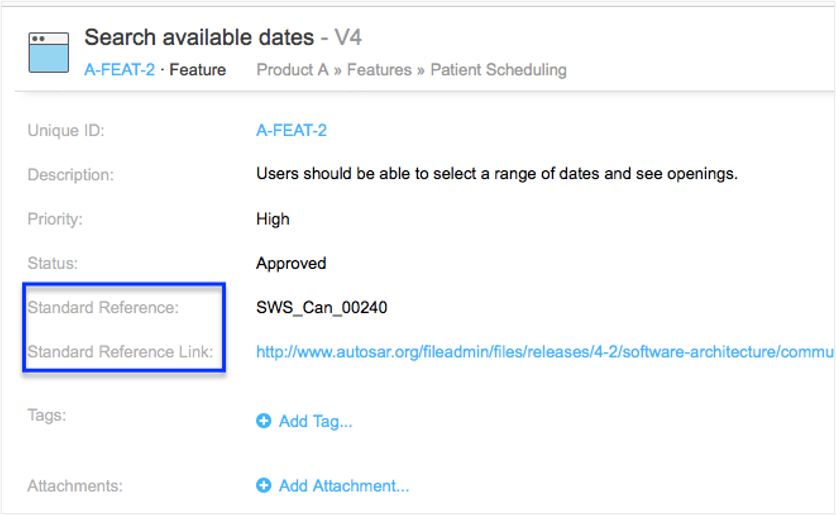Open Patient Scheduling in the breadcrumb
Image resolution: width=836 pixels, height=515 pixels.
(498, 70)
